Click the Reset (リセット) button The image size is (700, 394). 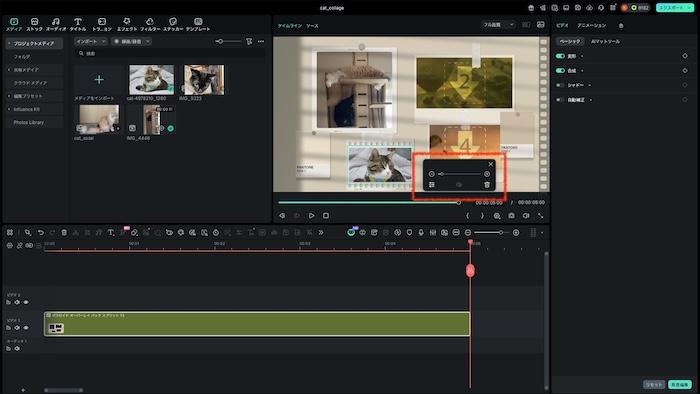point(654,385)
